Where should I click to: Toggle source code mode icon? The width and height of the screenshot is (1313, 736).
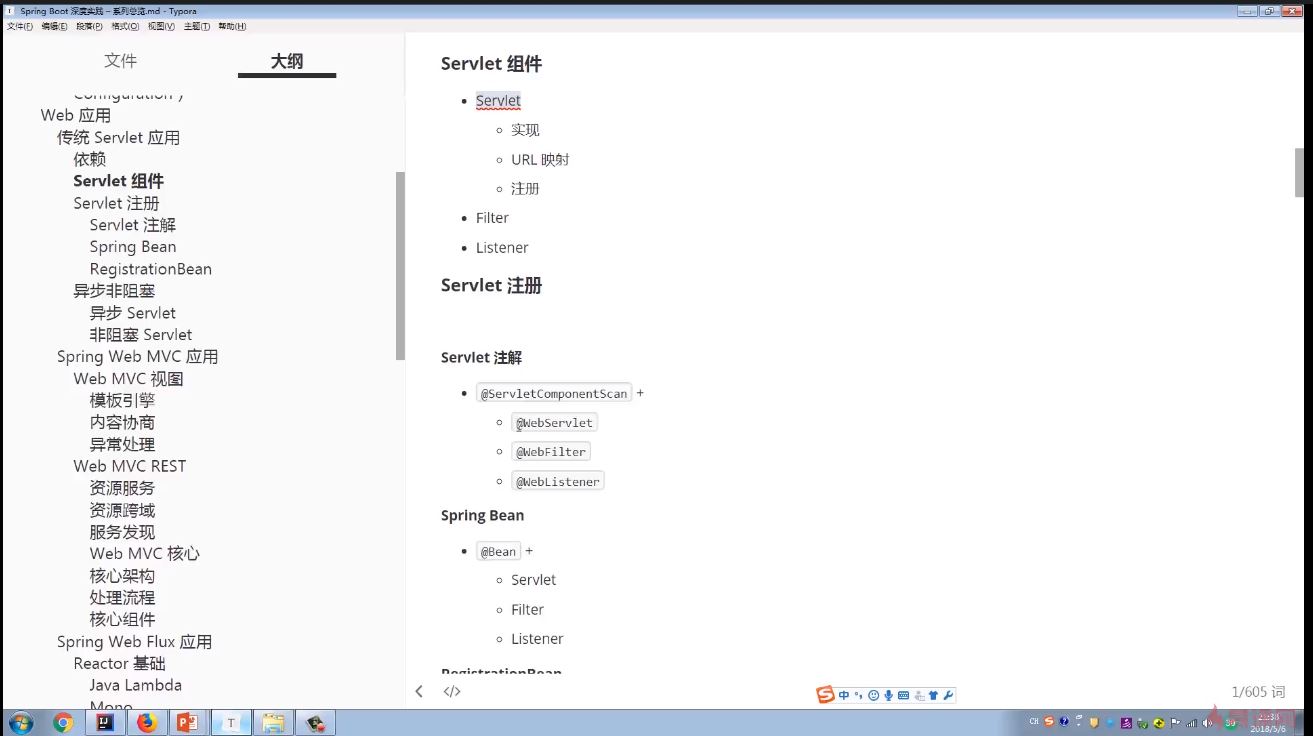pyautogui.click(x=452, y=691)
